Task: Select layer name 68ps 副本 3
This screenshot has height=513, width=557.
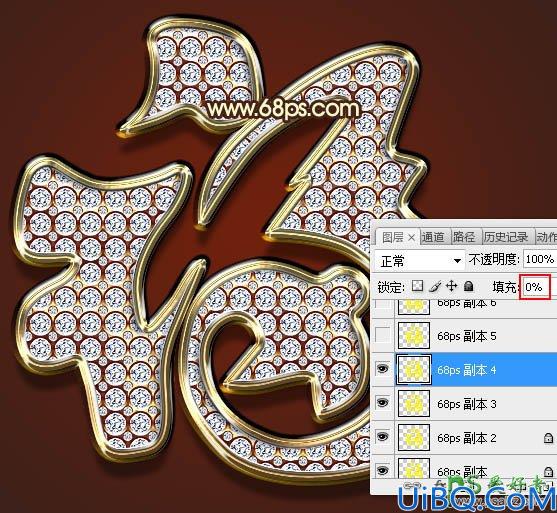Action: point(467,404)
